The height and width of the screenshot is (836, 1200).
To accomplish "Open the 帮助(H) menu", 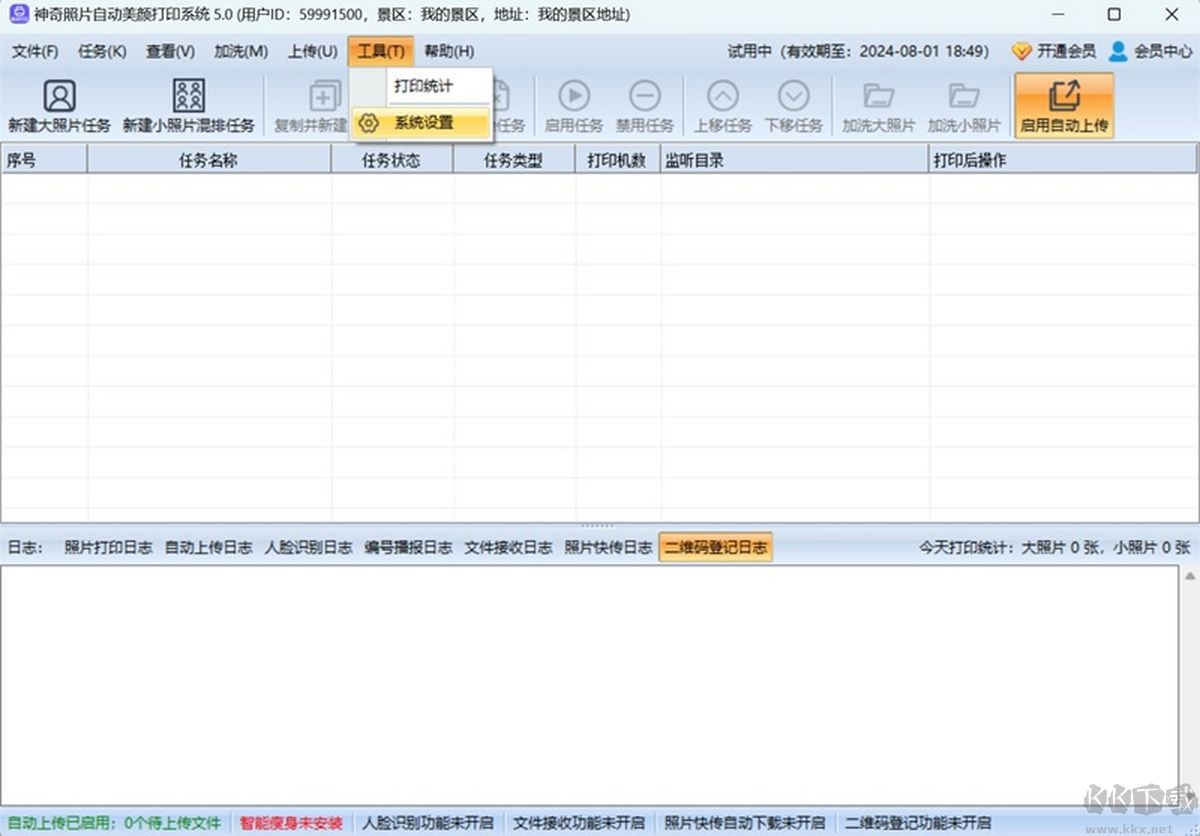I will [450, 51].
